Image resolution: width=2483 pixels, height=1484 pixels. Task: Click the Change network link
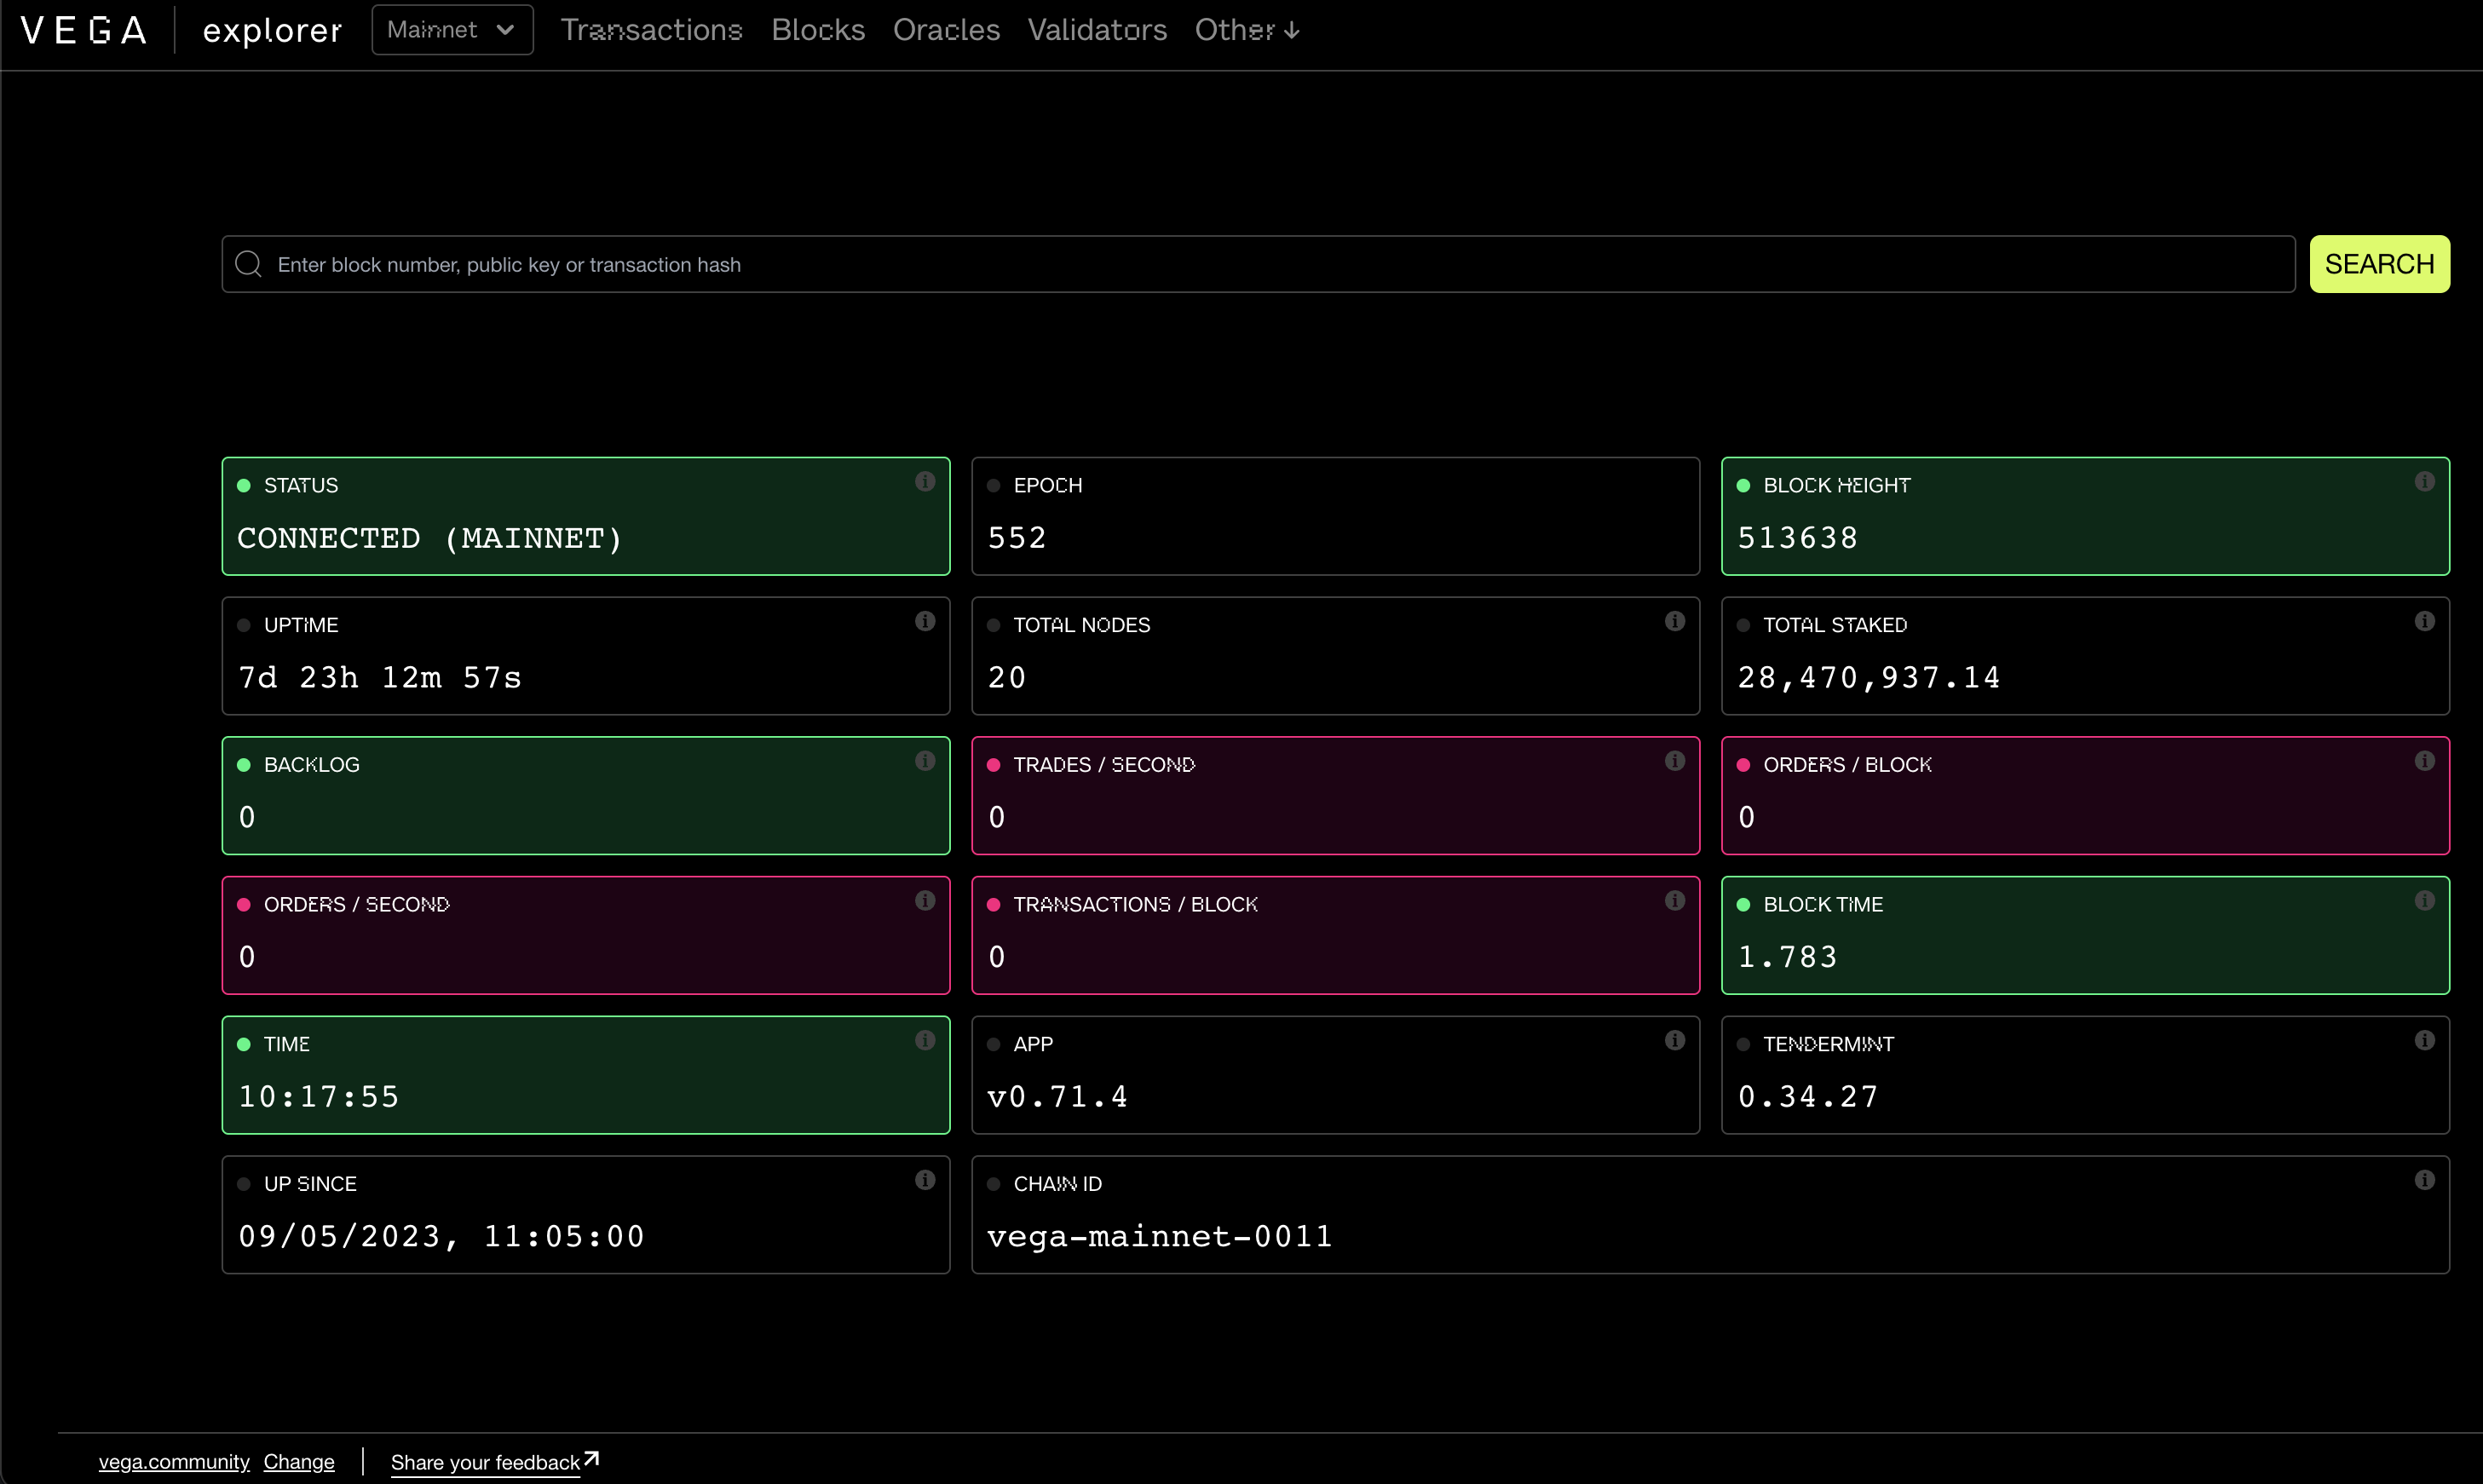298,1461
